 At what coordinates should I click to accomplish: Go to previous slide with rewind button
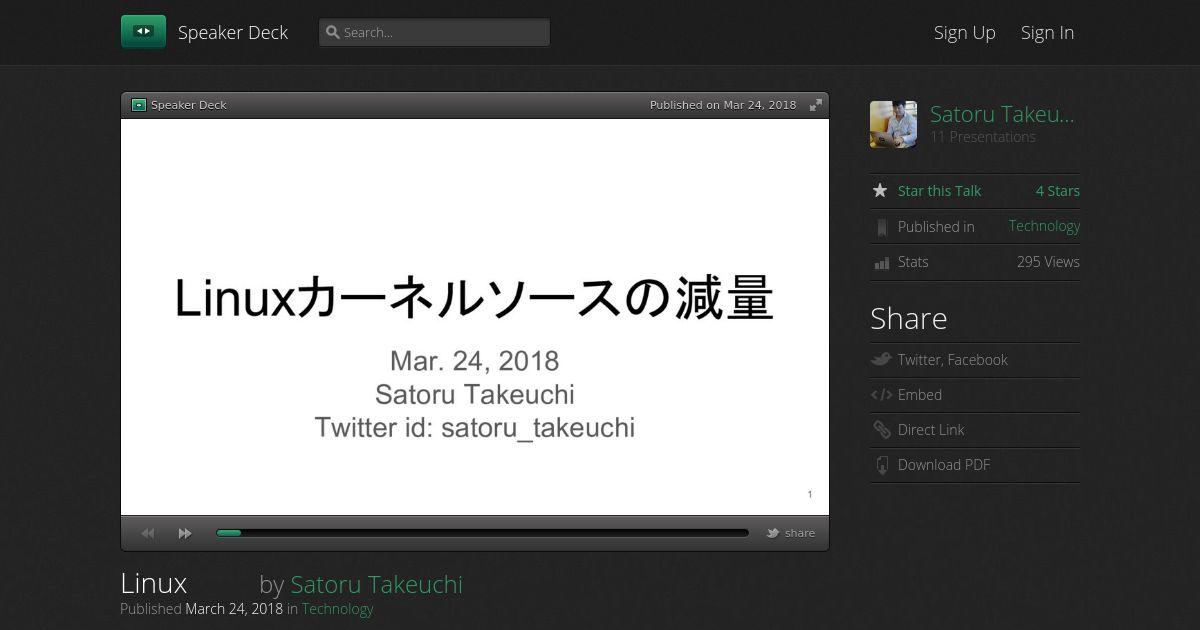click(x=148, y=533)
